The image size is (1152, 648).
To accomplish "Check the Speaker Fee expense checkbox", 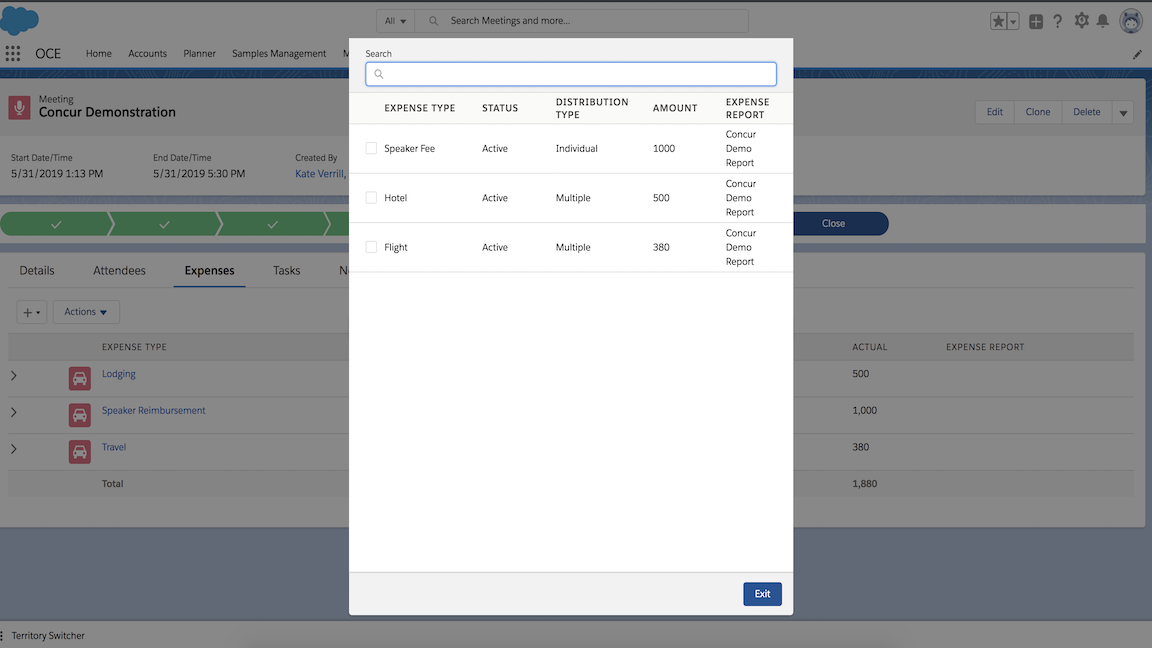I will point(371,148).
